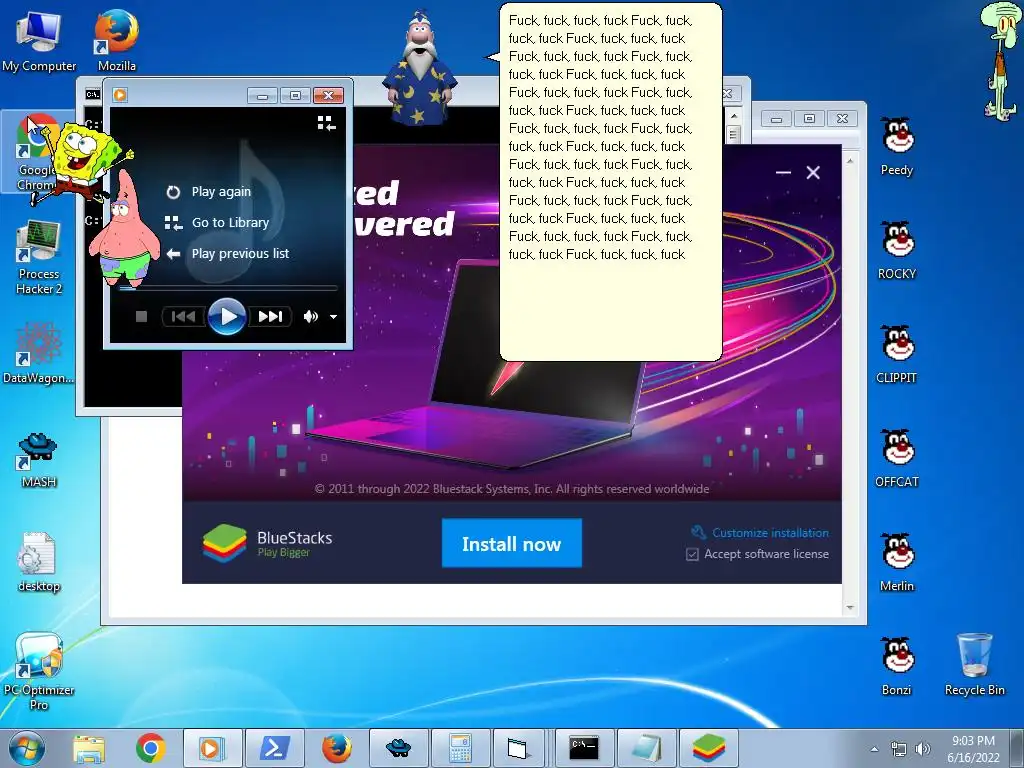The image size is (1024, 768).
Task: Switch to Command Prompt taskbar button
Action: 584,748
